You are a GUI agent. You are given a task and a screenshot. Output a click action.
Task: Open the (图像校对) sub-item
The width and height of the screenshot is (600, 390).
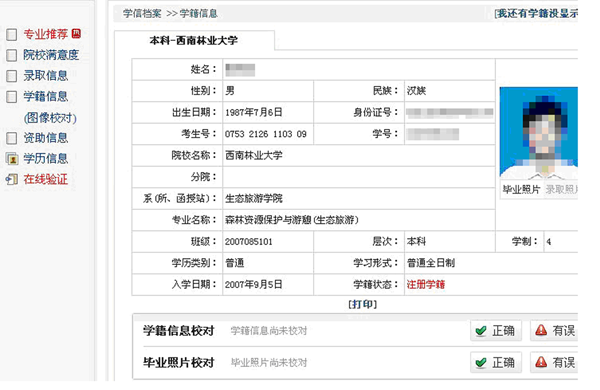[x=50, y=117]
